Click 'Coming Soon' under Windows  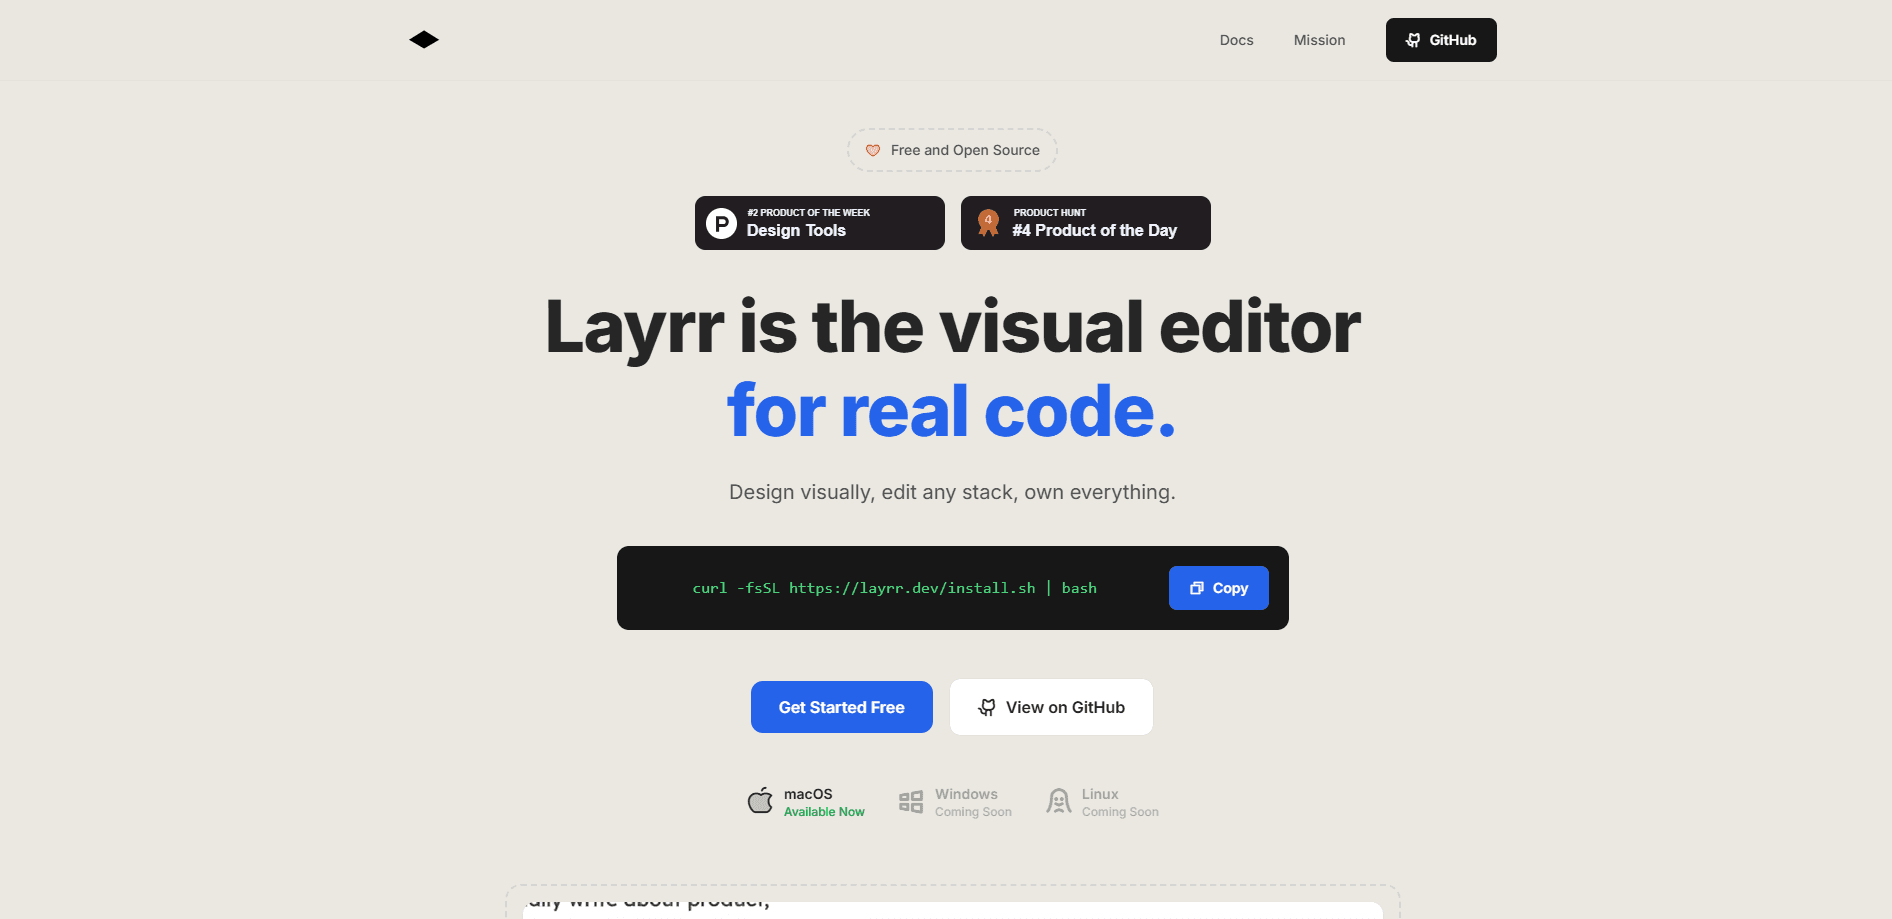[973, 812]
